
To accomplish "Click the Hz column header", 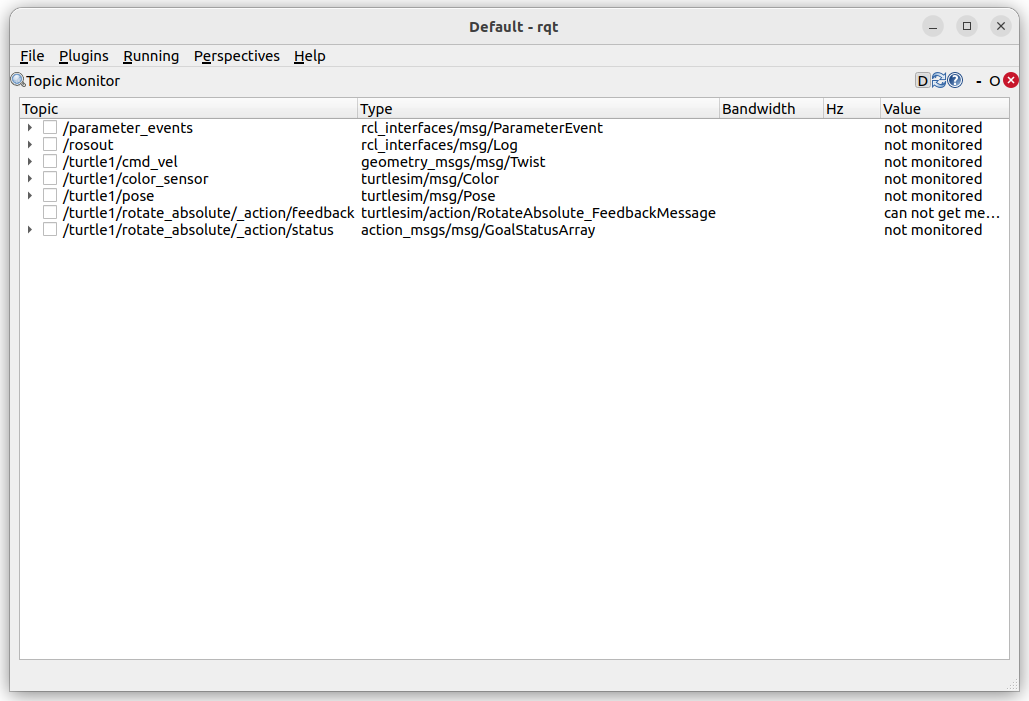I will coord(852,108).
